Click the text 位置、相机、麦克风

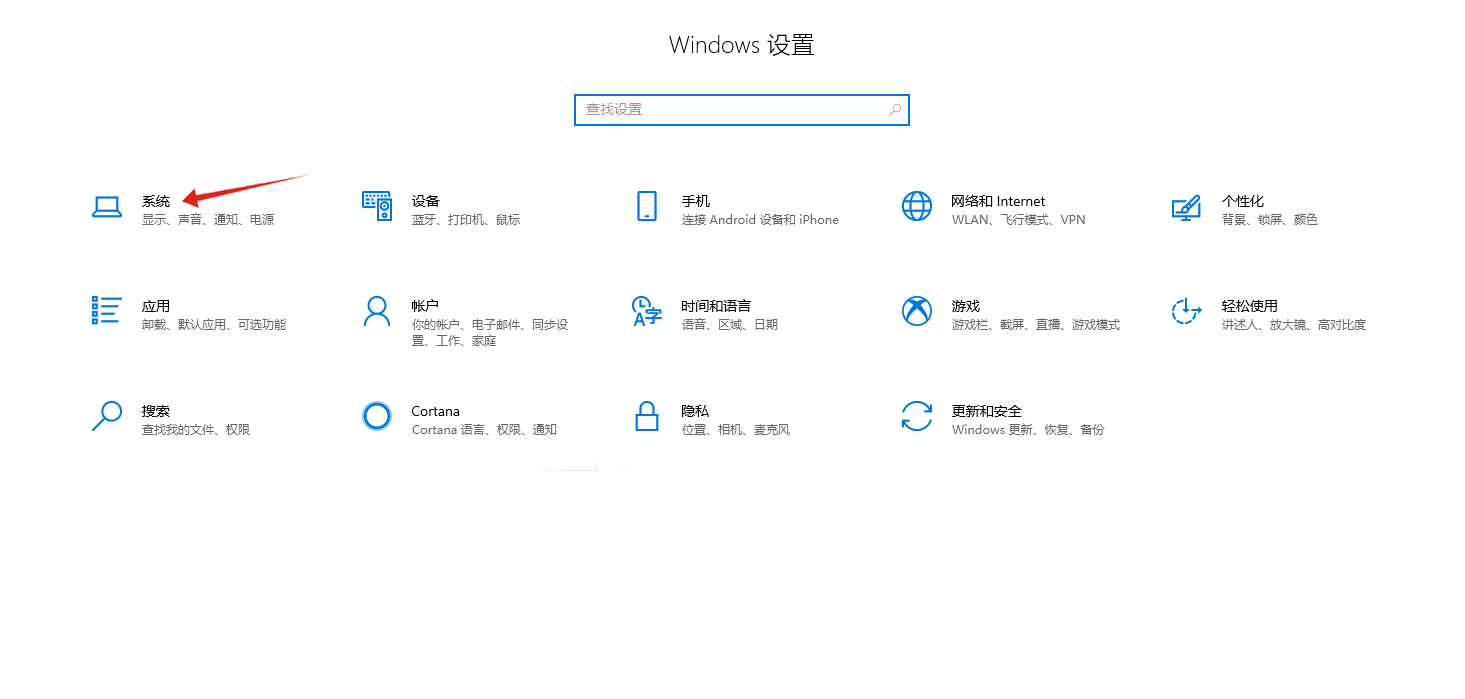(736, 430)
